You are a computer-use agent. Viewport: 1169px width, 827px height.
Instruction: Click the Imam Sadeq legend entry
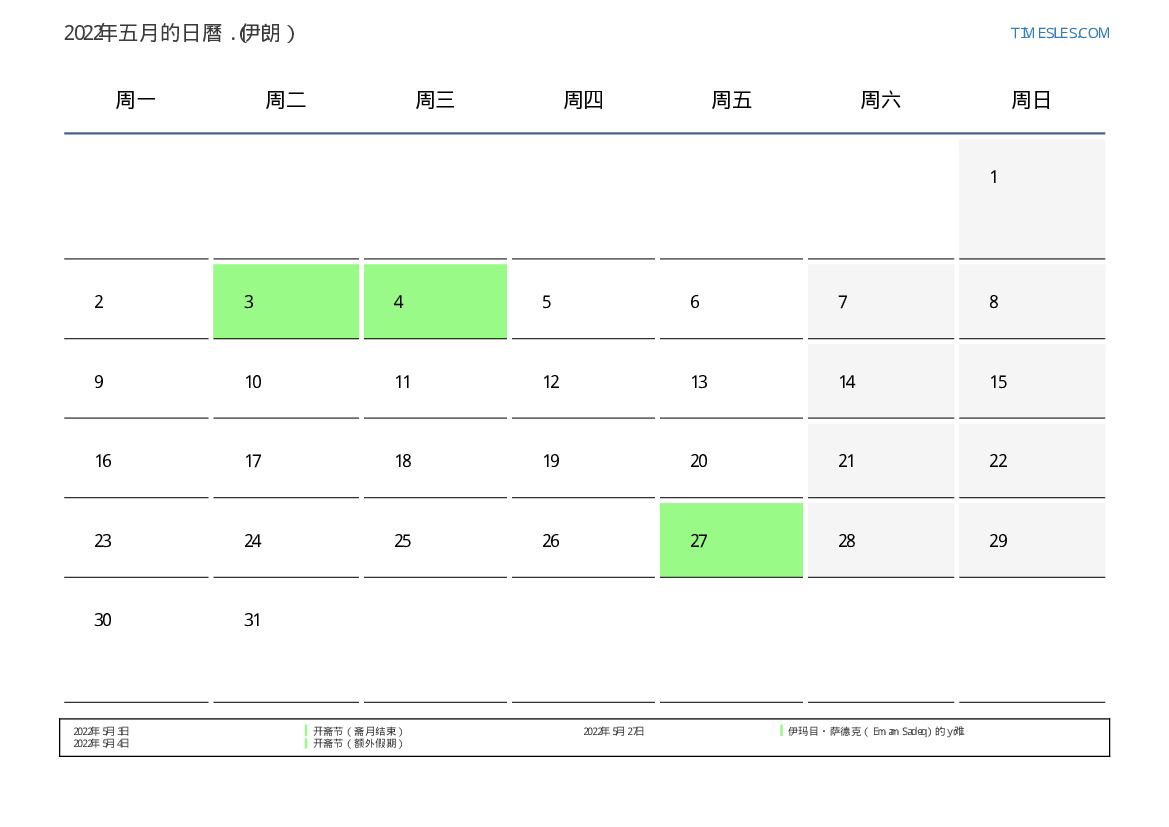pyautogui.click(x=876, y=732)
